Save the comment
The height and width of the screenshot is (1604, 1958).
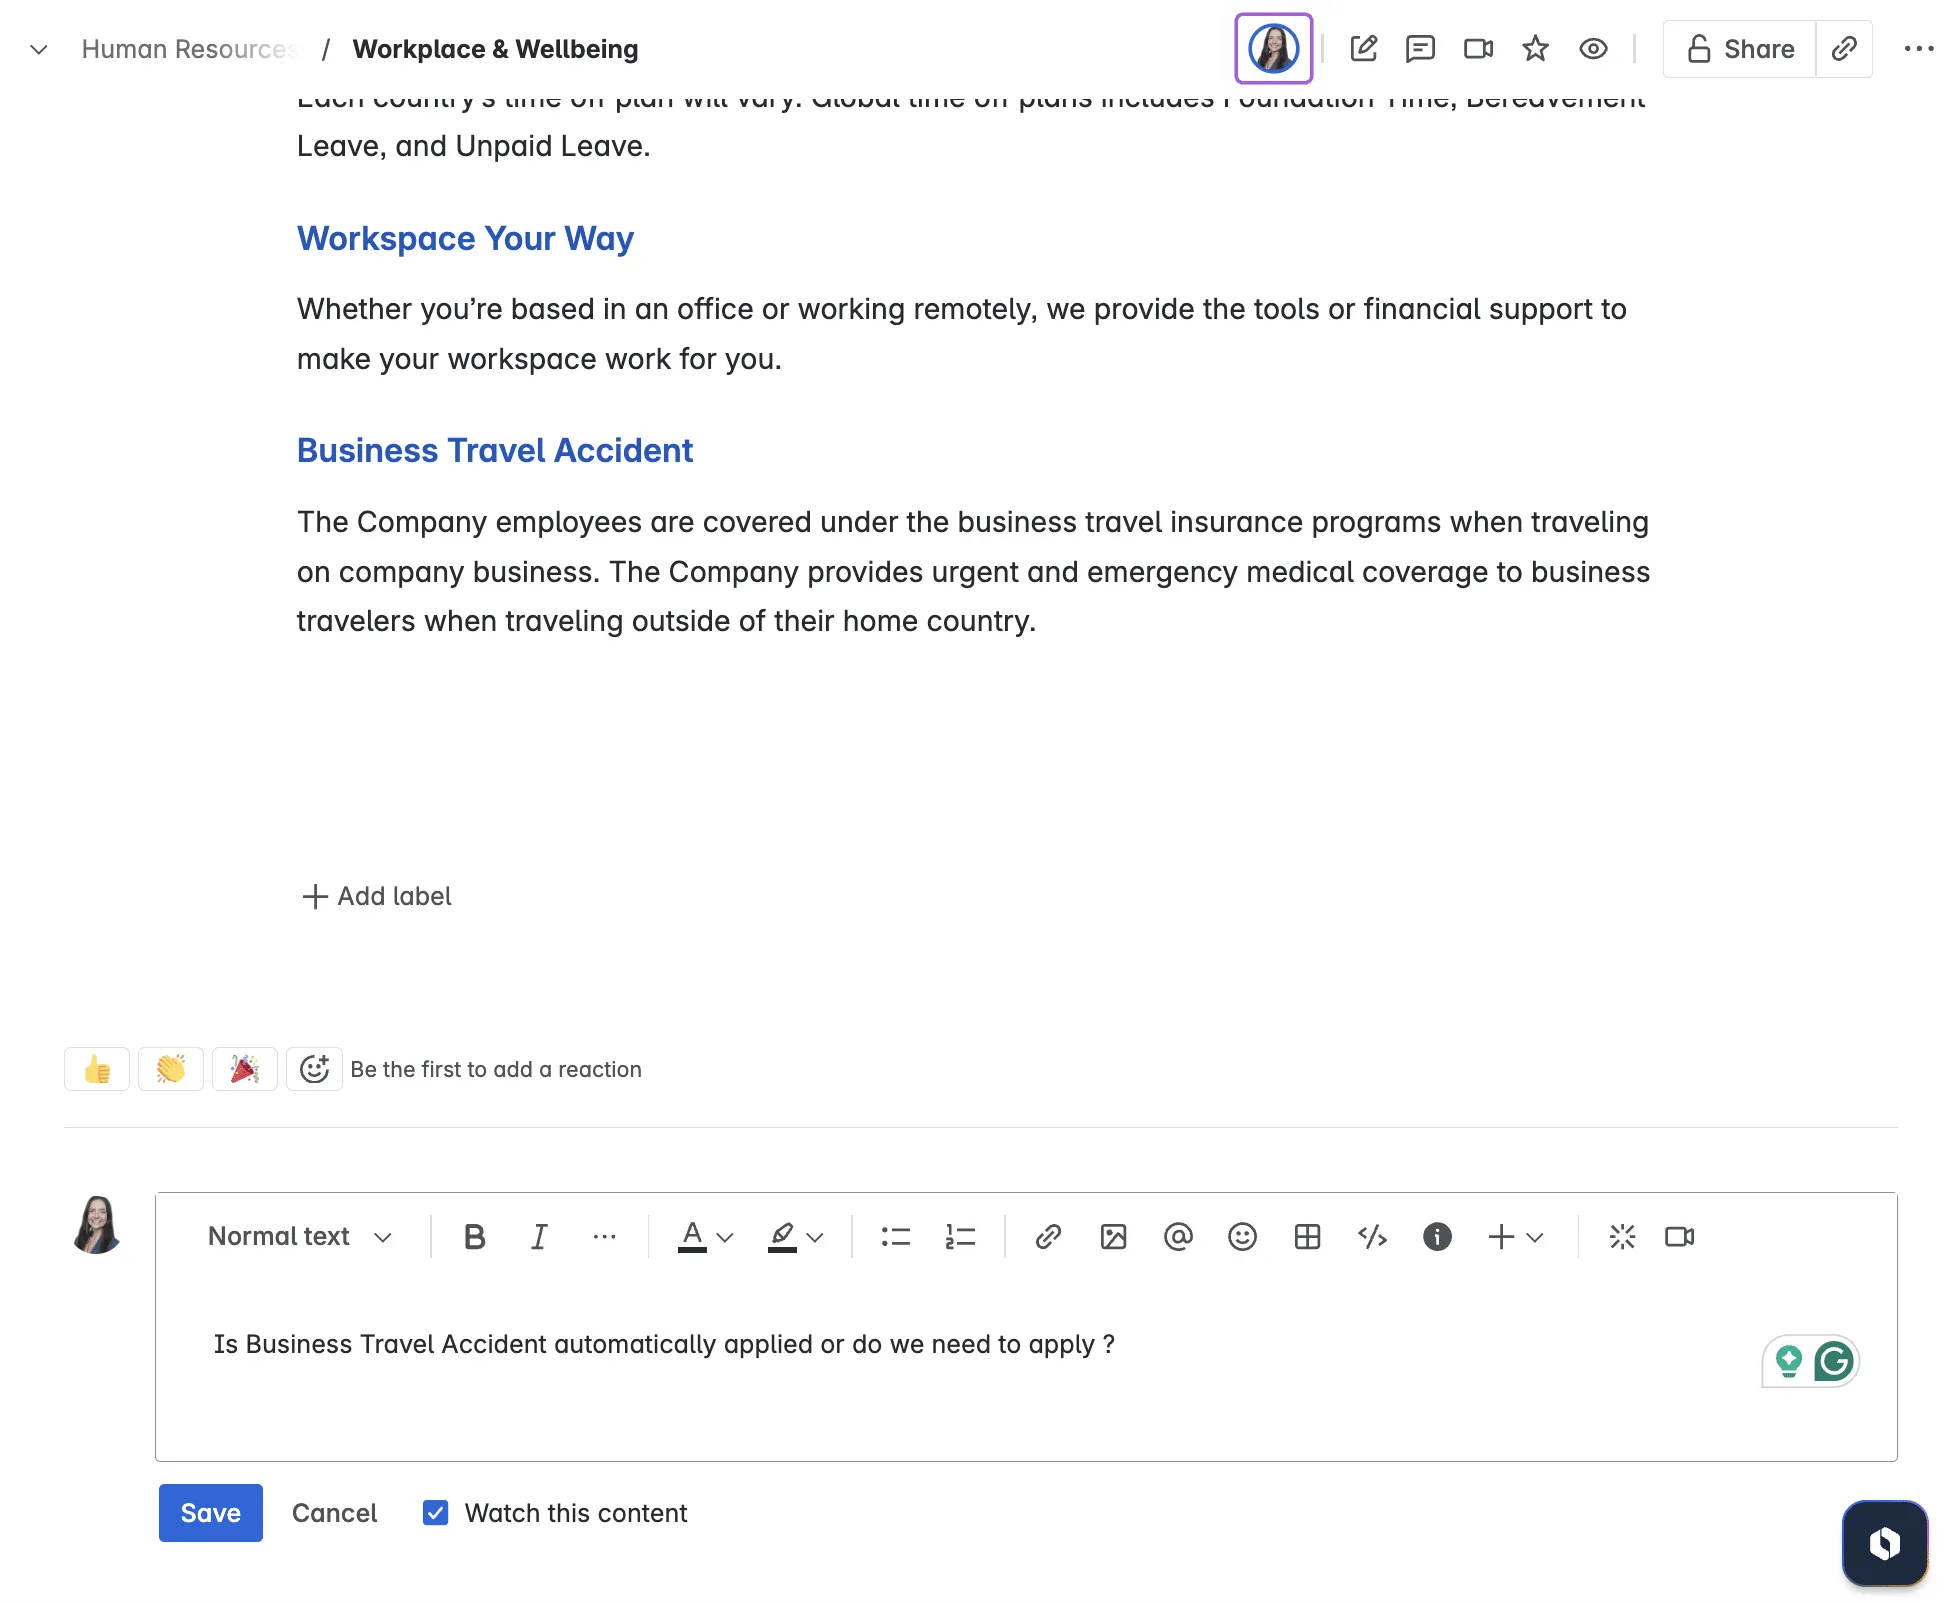(x=210, y=1513)
